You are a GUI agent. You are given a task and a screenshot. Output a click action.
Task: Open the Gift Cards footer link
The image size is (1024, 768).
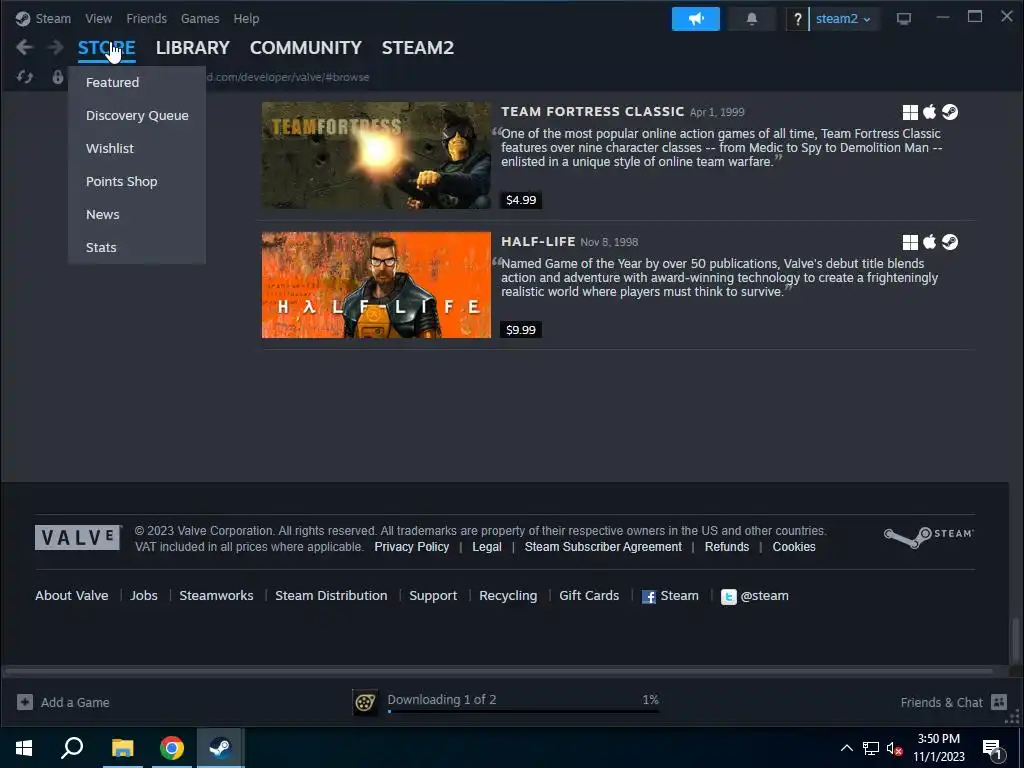tap(589, 596)
